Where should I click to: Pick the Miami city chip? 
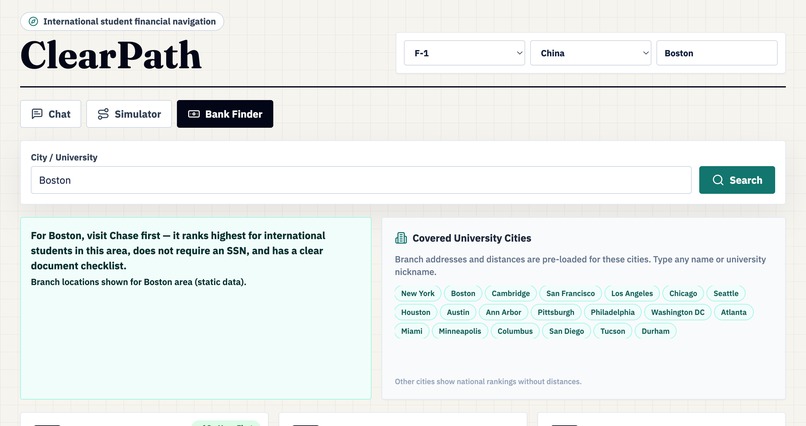(412, 331)
